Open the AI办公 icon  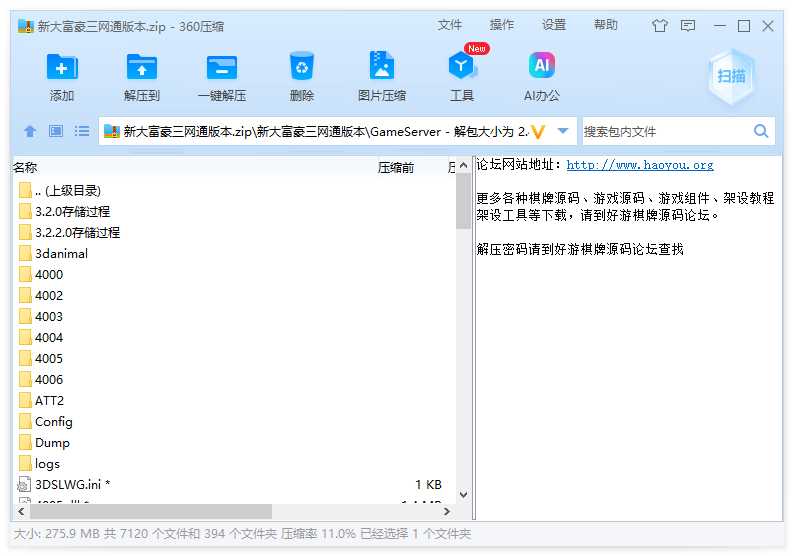point(542,65)
